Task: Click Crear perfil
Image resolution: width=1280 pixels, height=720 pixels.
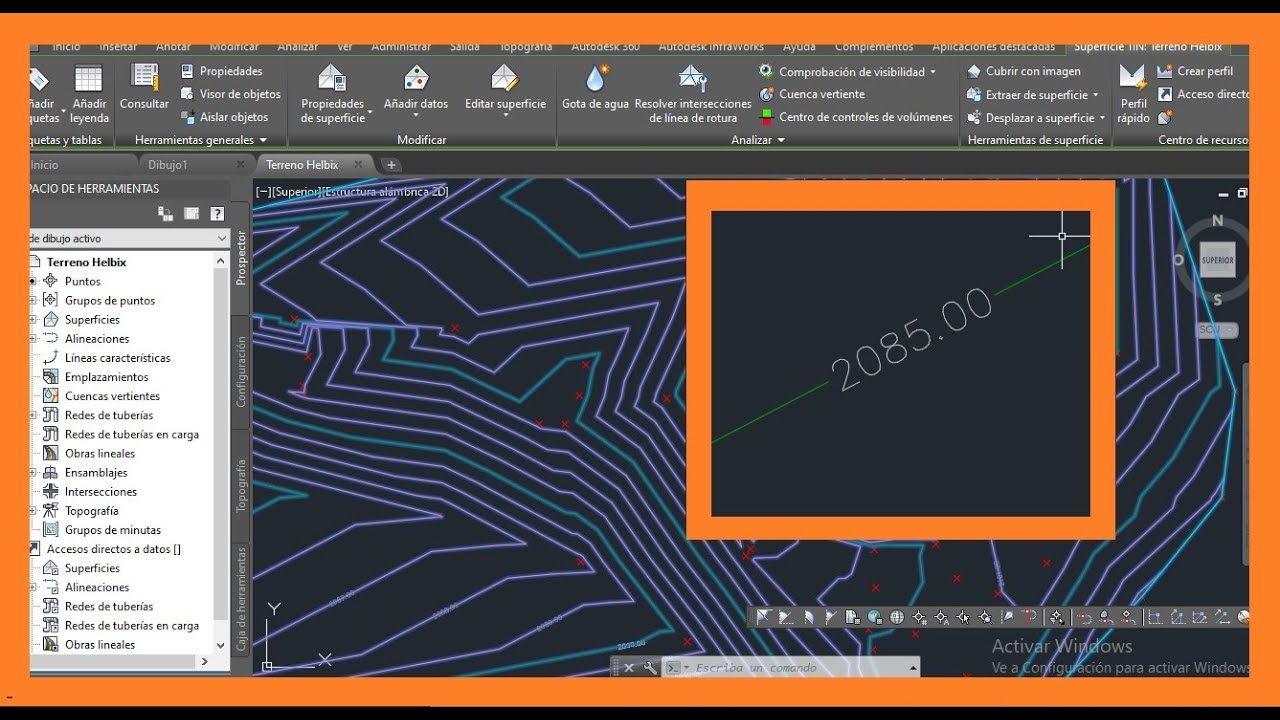Action: coord(1195,71)
